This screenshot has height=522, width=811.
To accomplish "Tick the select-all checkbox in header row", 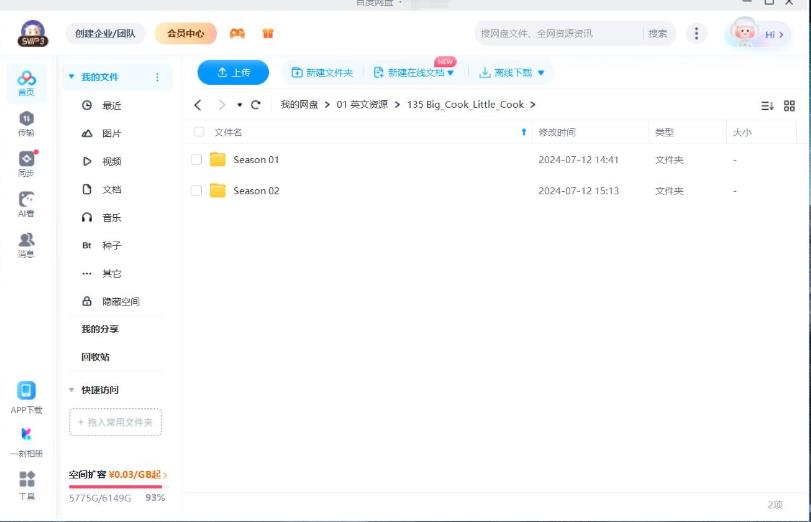I will 199,132.
